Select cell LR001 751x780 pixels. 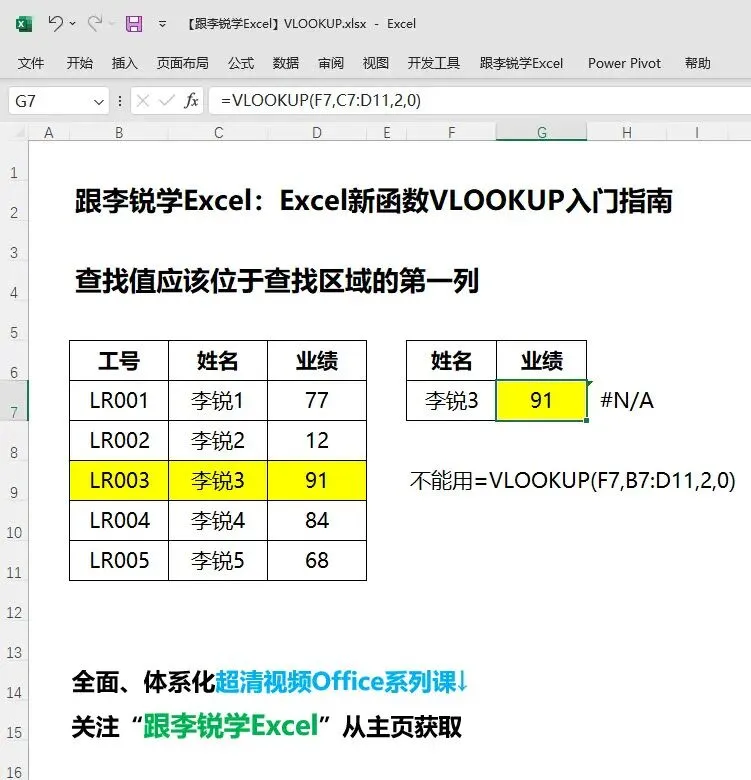point(119,400)
